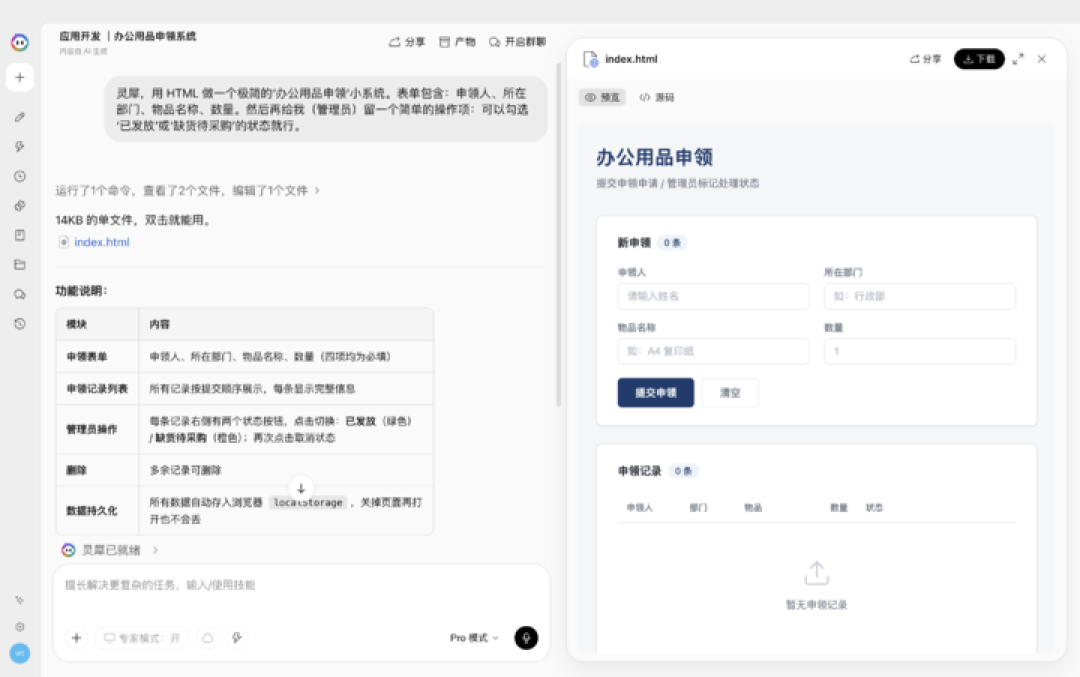Click the 所在部门 department input field
This screenshot has height=677, width=1080.
920,296
